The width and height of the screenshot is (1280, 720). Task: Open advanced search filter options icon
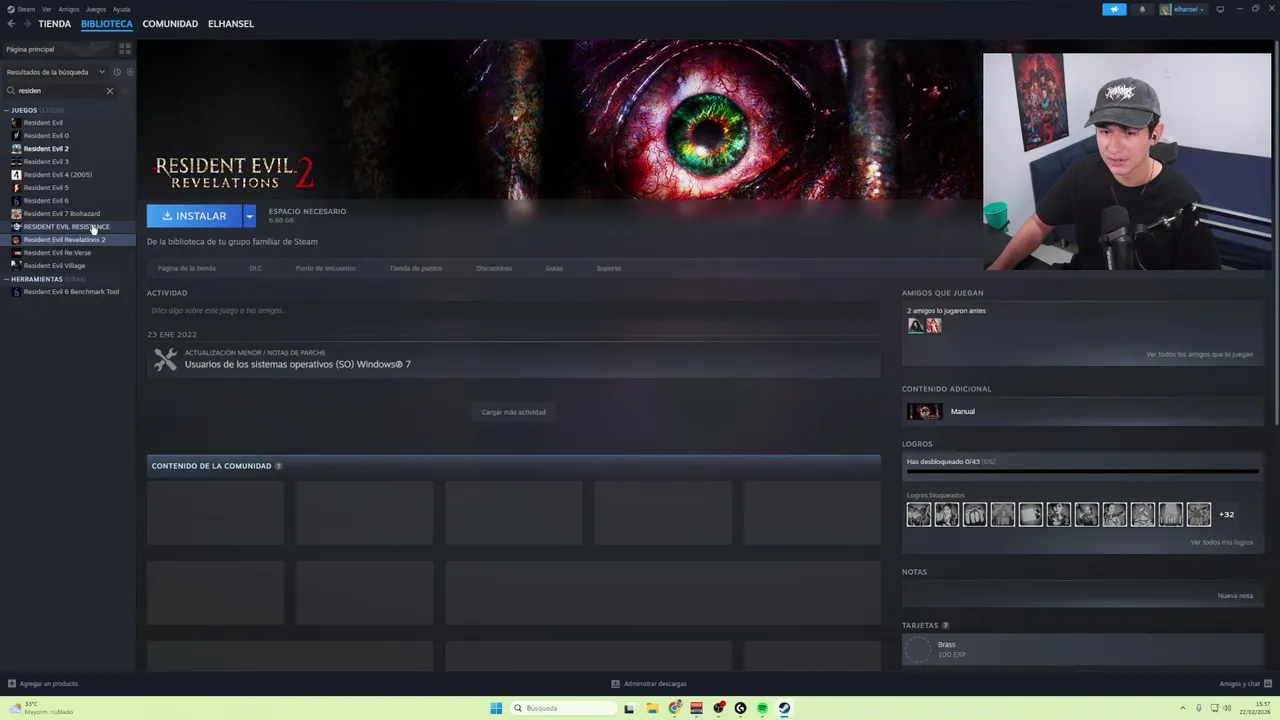(x=125, y=91)
